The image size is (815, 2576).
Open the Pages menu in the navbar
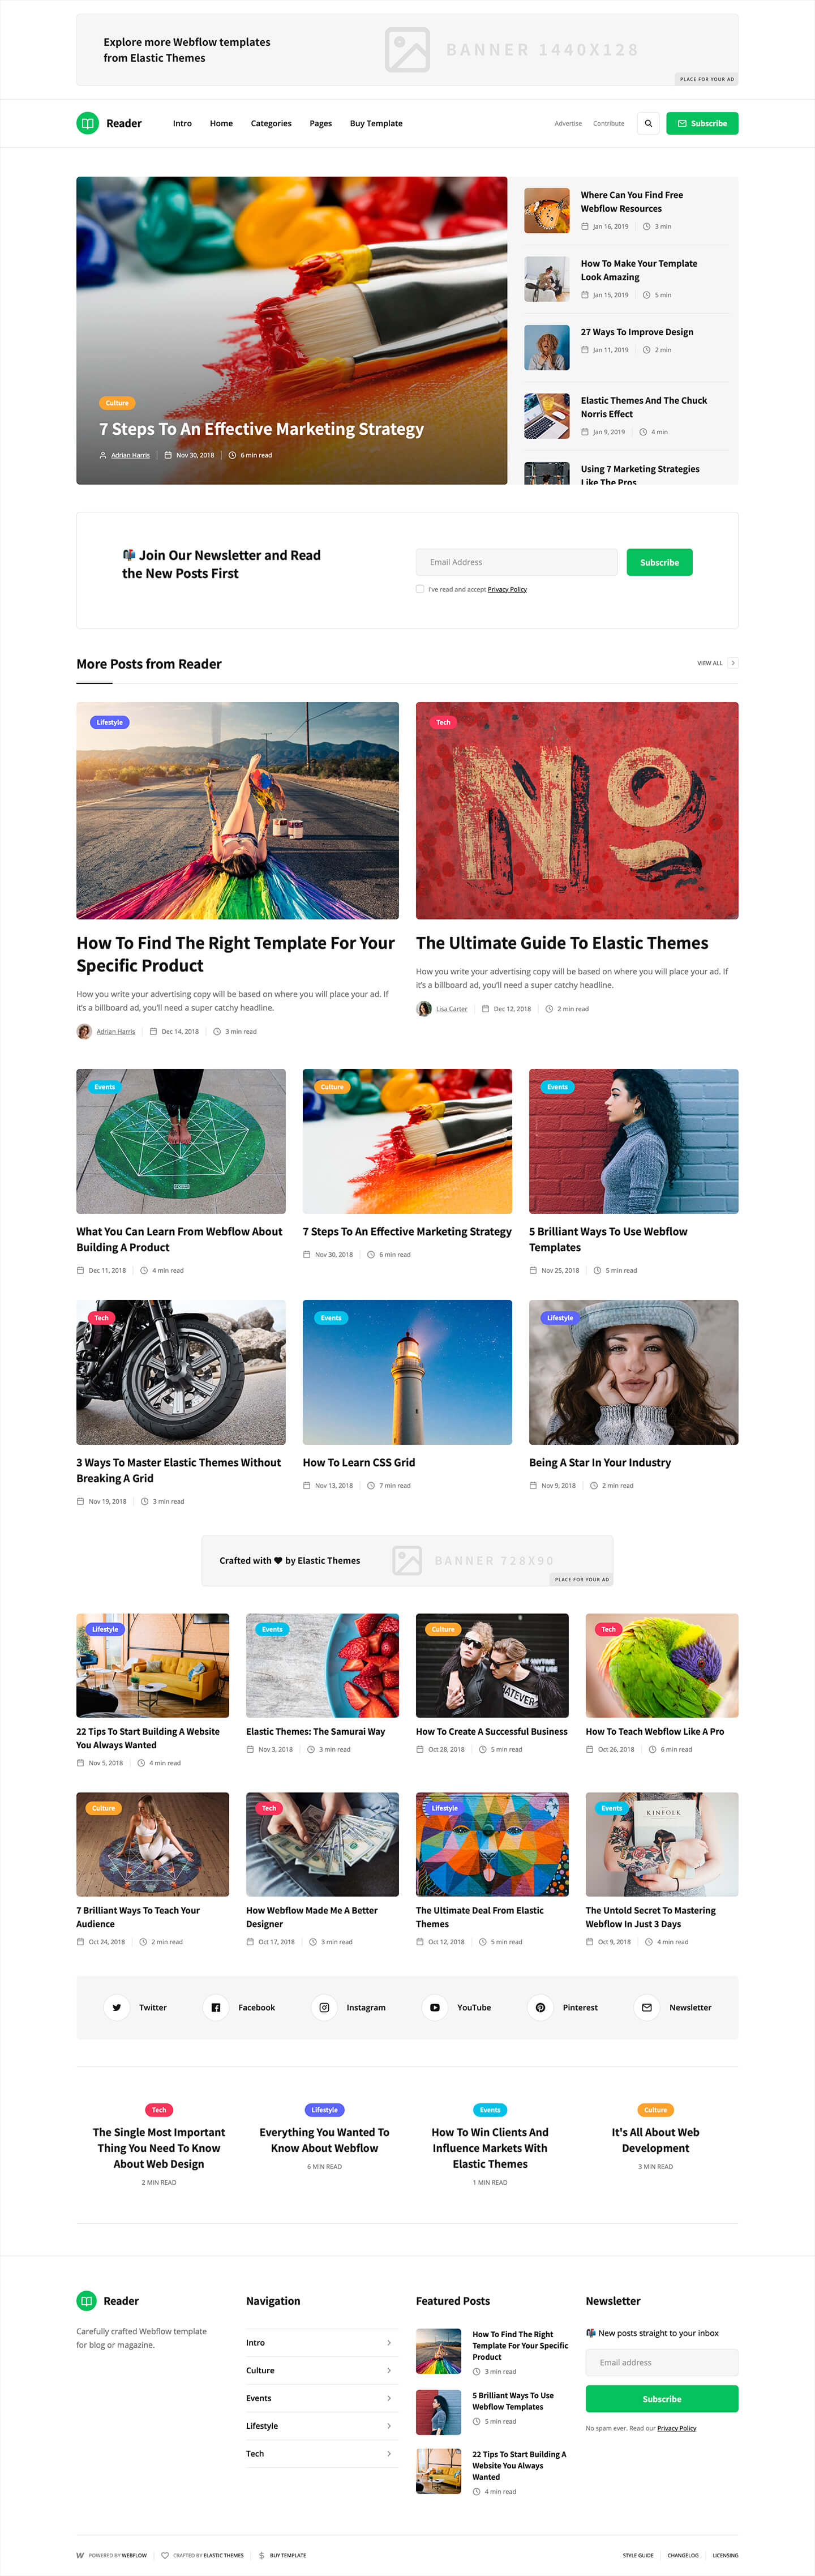pos(321,123)
